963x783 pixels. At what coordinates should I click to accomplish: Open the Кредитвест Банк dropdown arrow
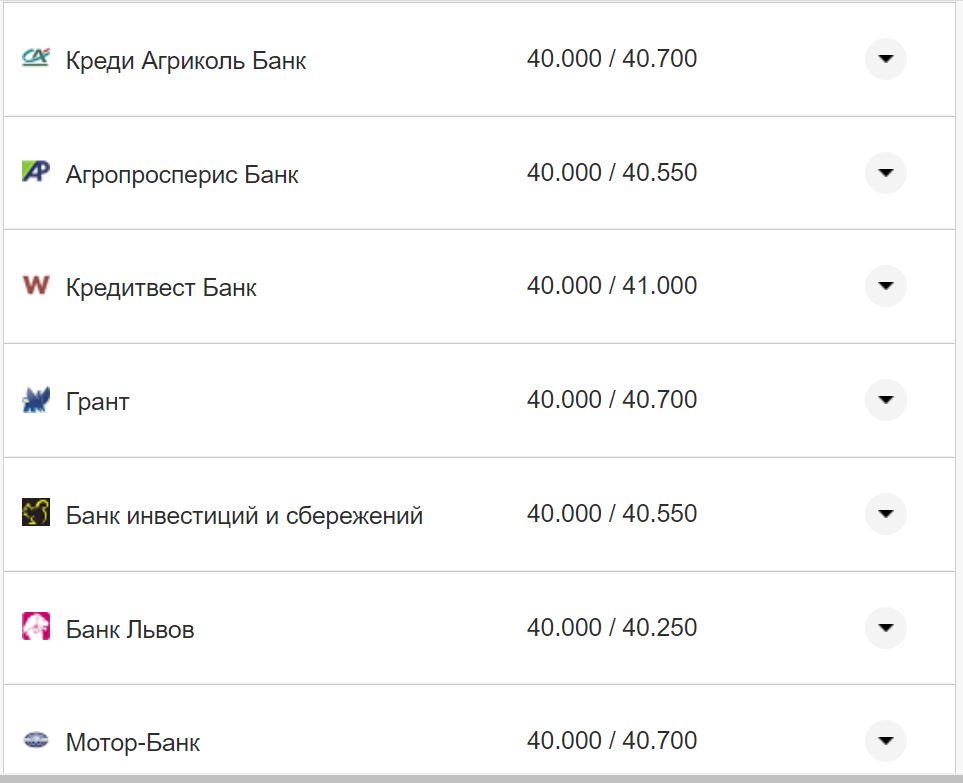884,286
